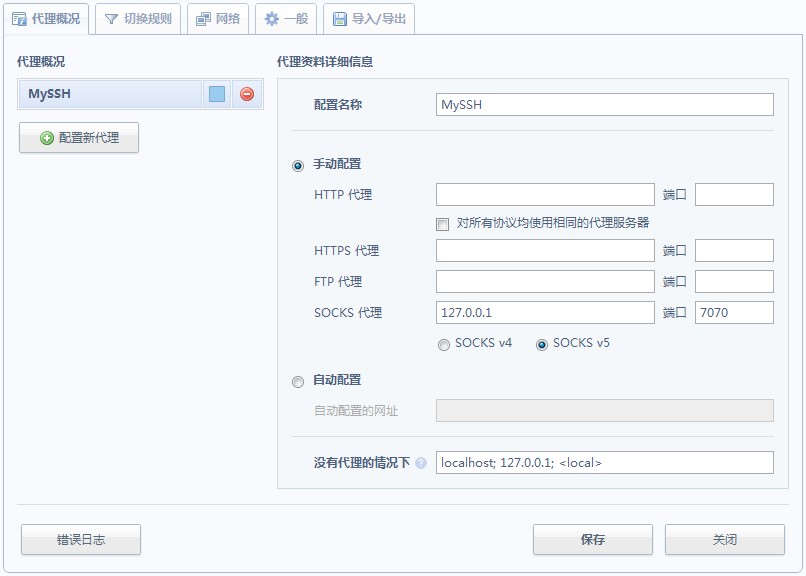Switch to the 网络 tab

pos(218,19)
